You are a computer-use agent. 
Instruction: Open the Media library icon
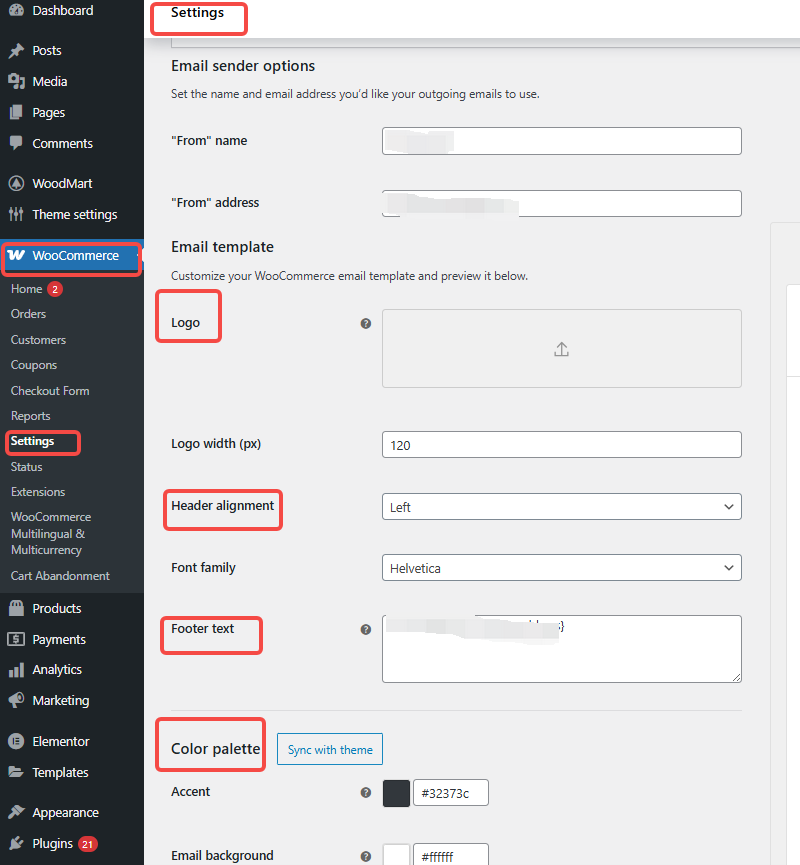click(16, 81)
